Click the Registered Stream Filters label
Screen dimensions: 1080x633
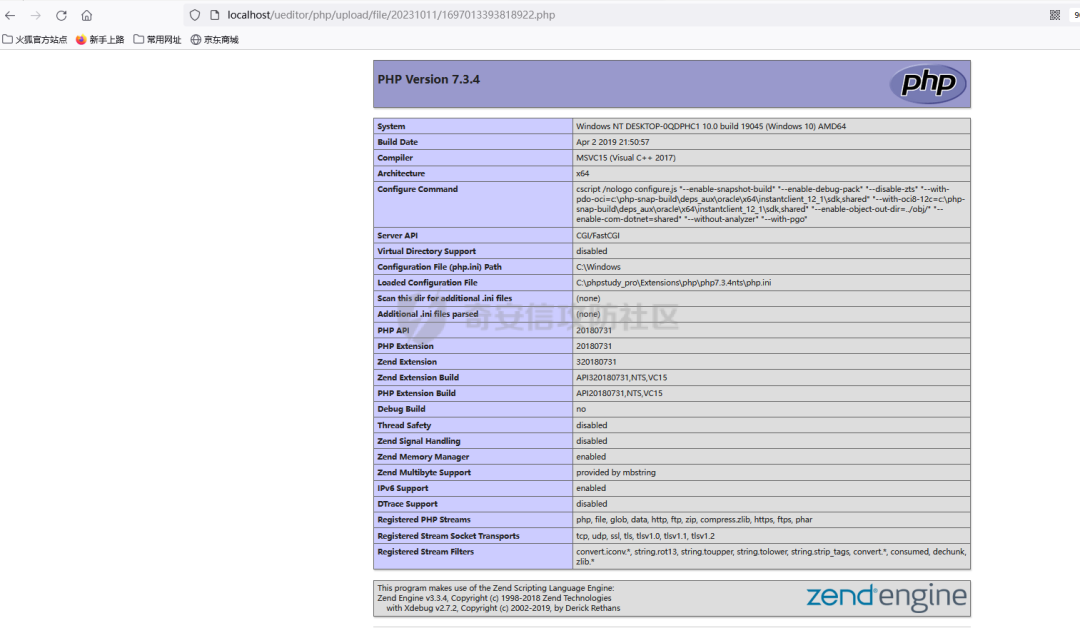[x=426, y=552]
